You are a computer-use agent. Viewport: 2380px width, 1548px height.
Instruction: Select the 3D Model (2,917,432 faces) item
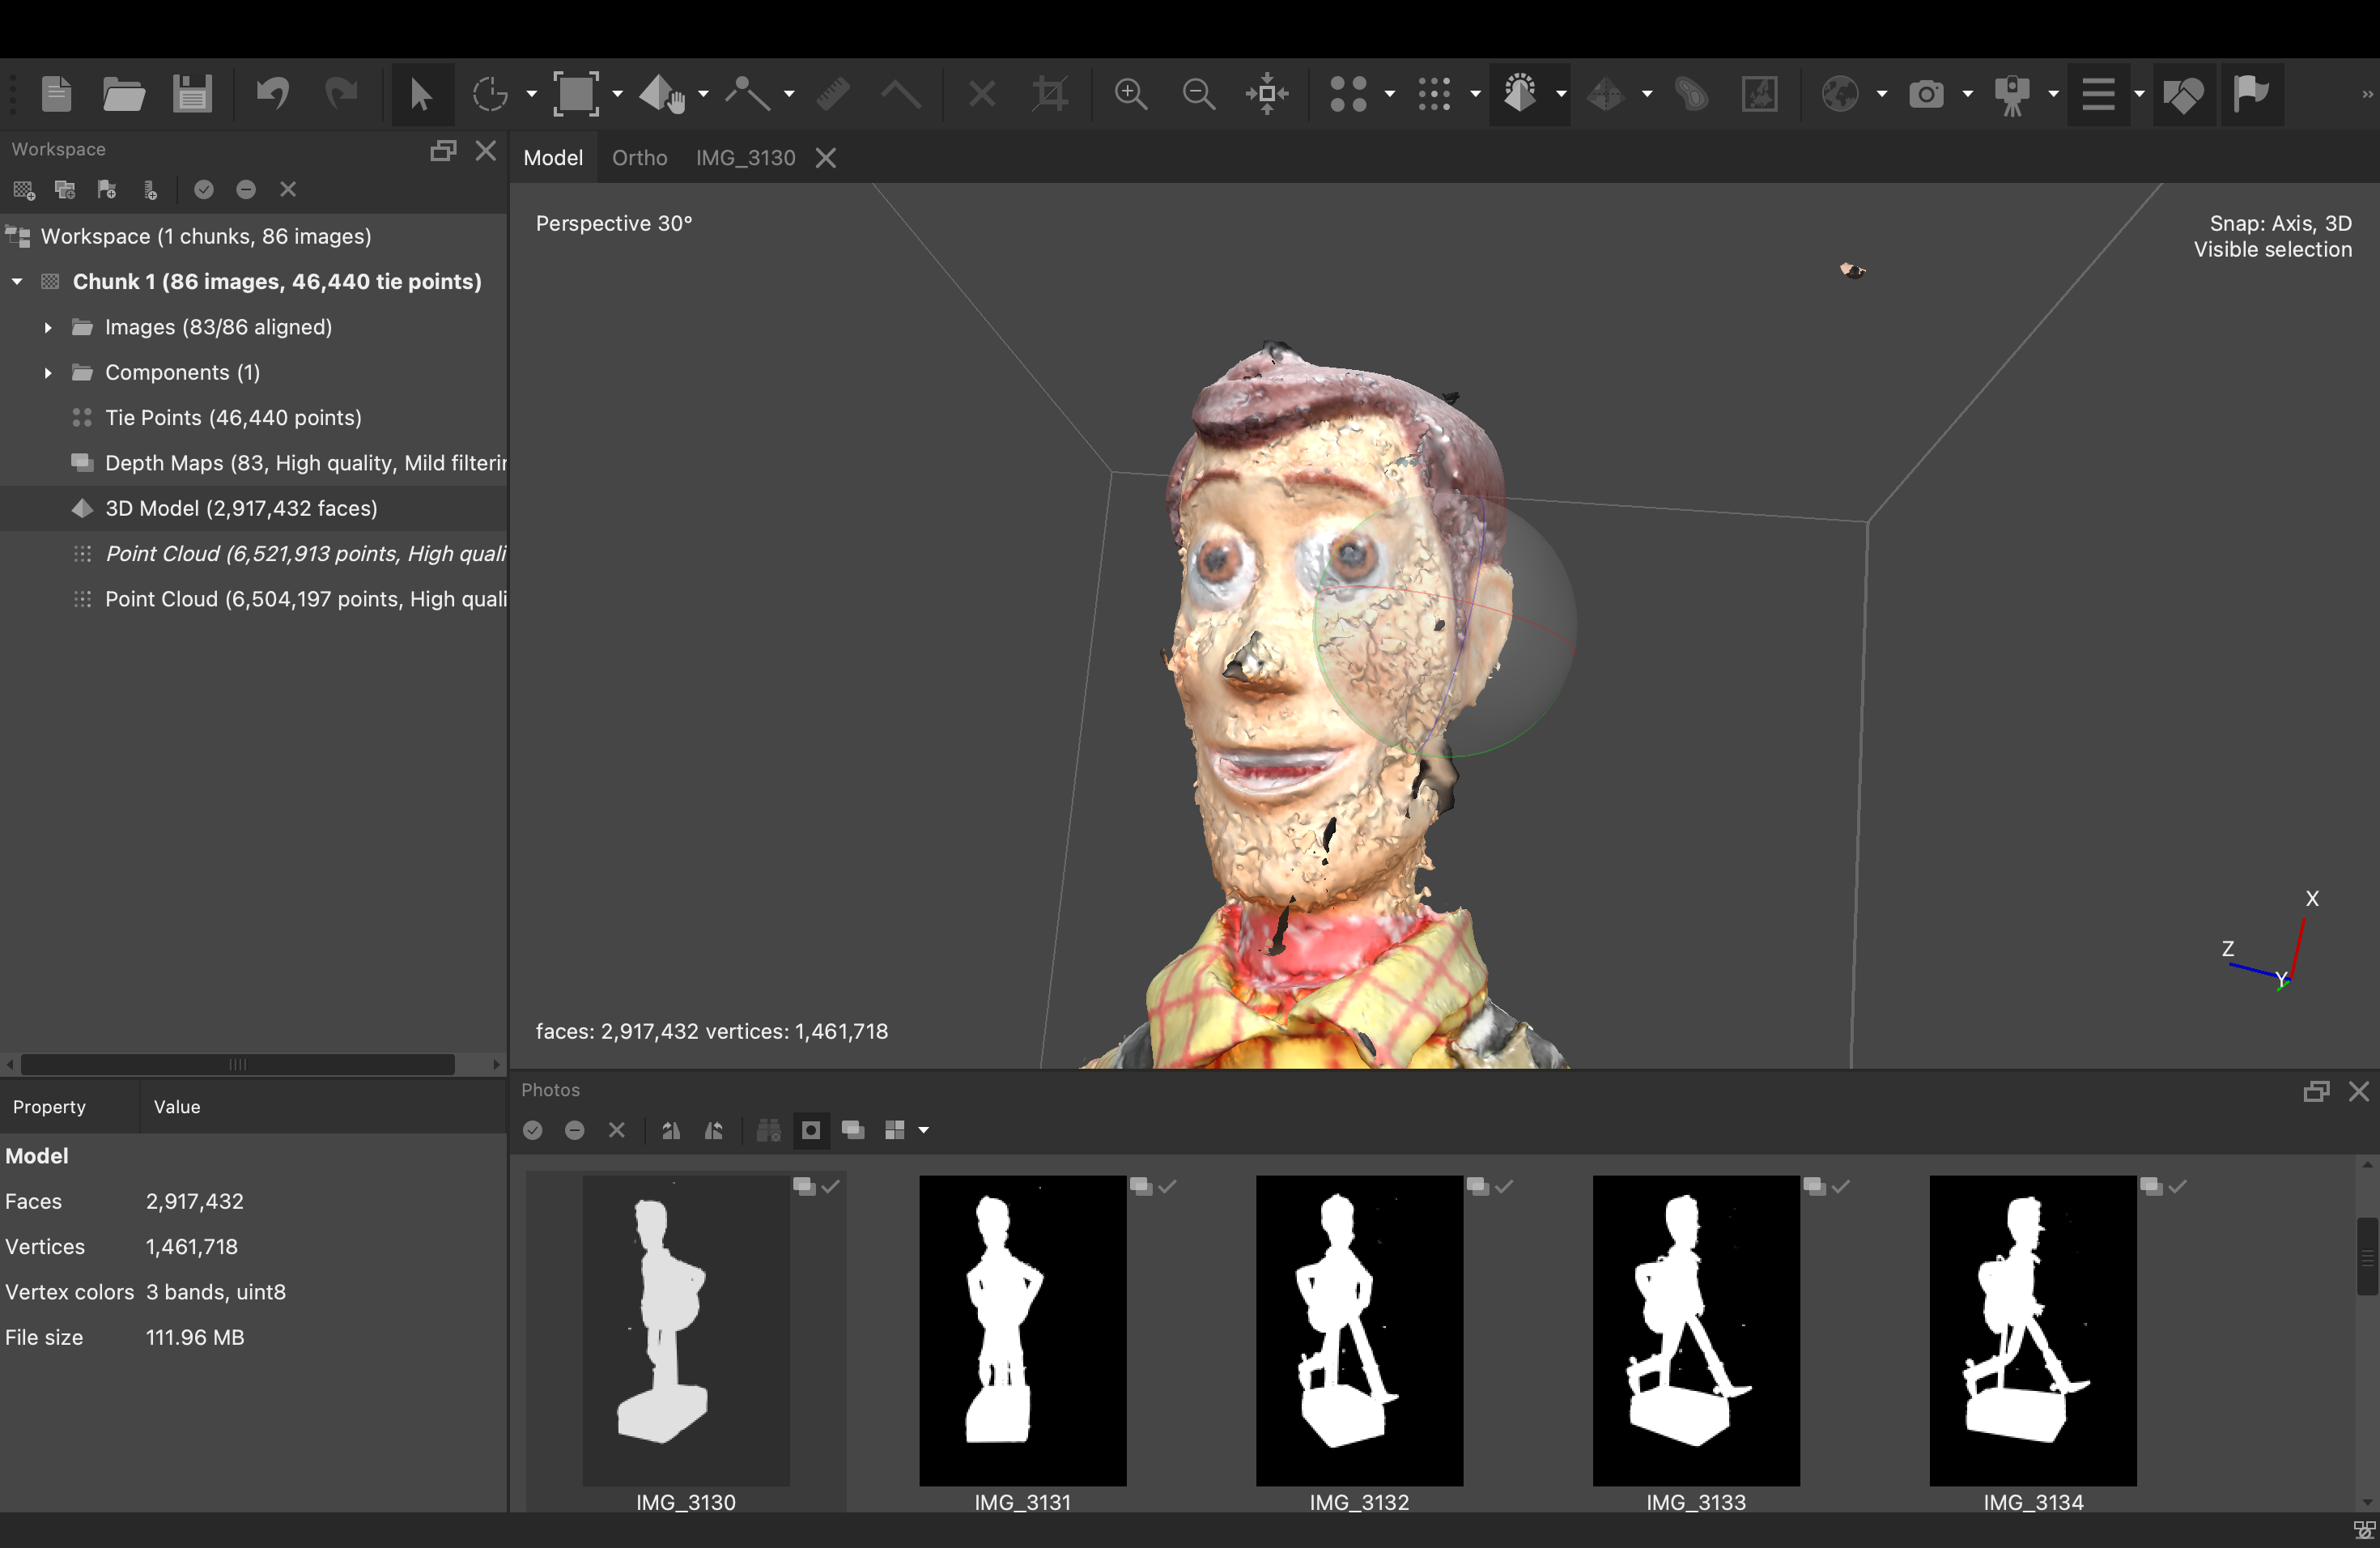(x=241, y=508)
